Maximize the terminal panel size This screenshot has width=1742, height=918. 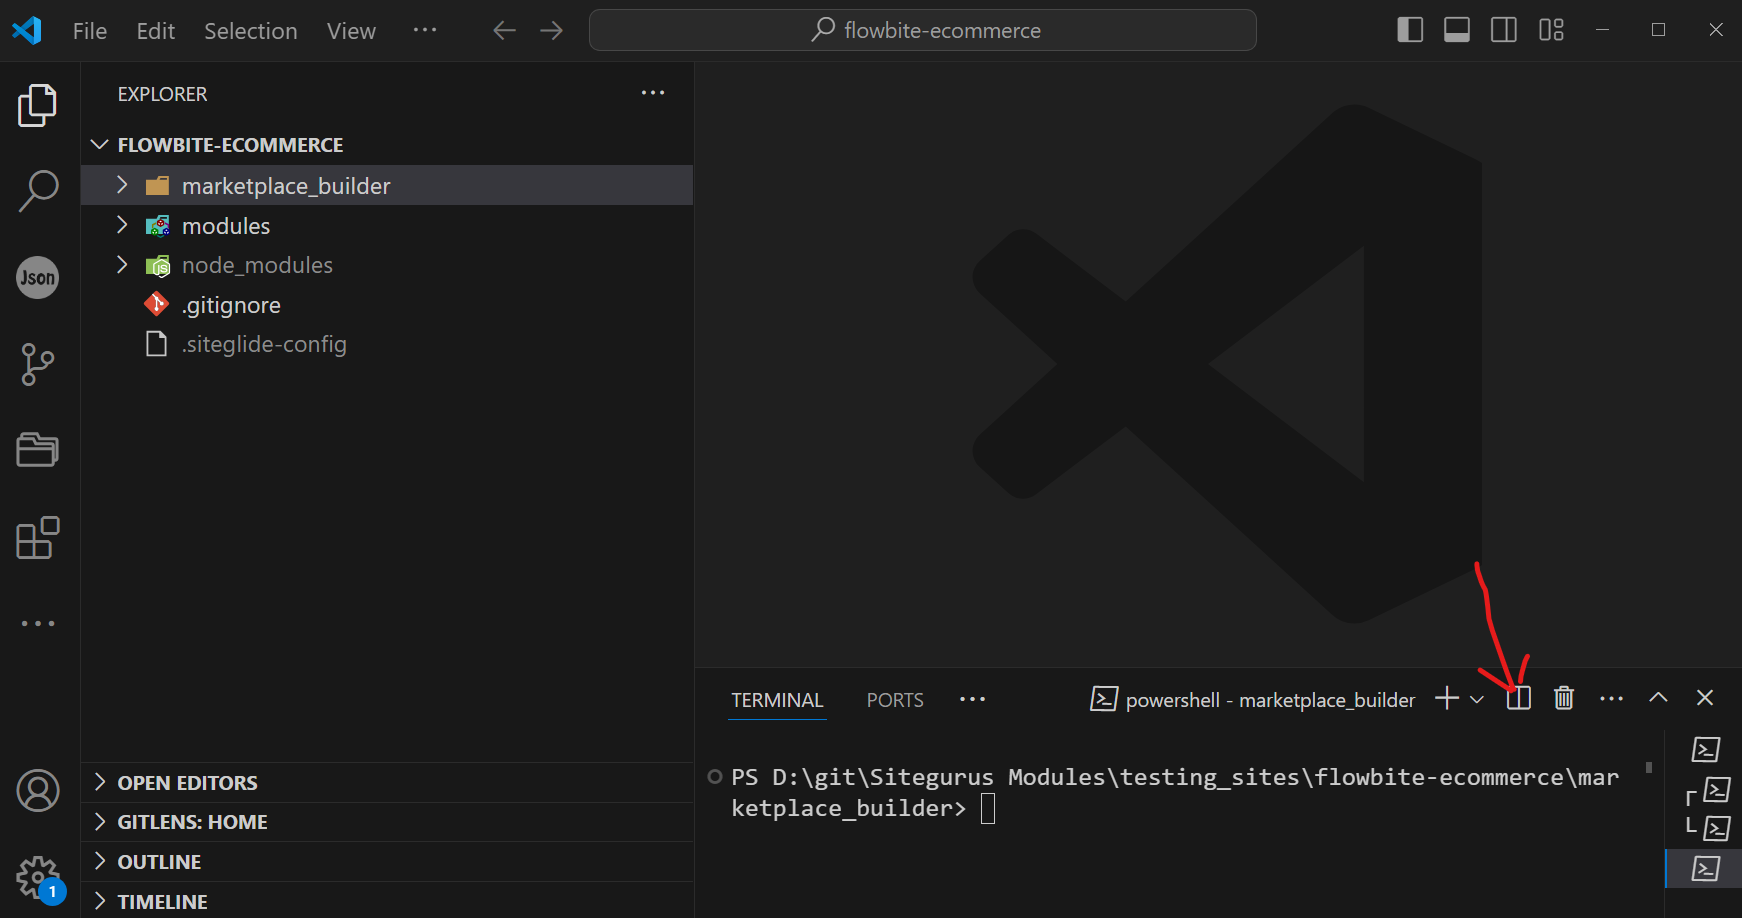[1658, 698]
